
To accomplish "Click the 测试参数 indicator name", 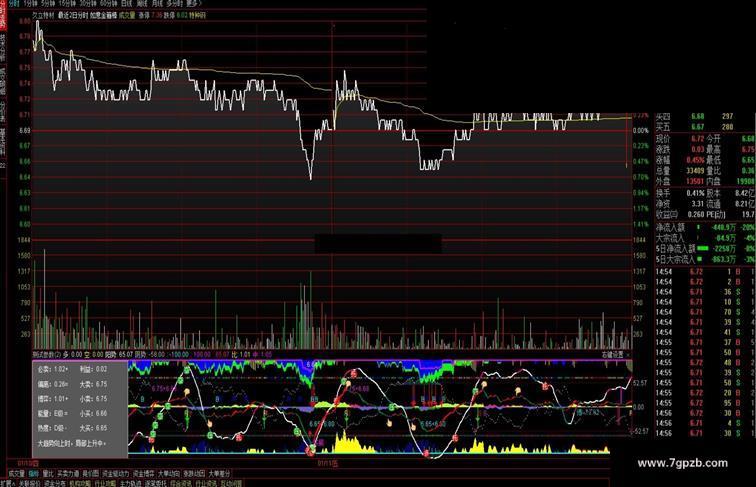I will 47,355.
